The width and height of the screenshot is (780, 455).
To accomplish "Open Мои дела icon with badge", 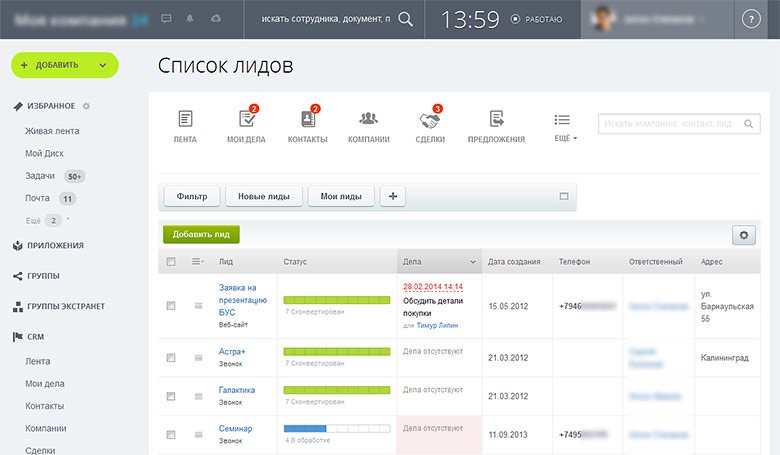I will [x=246, y=120].
